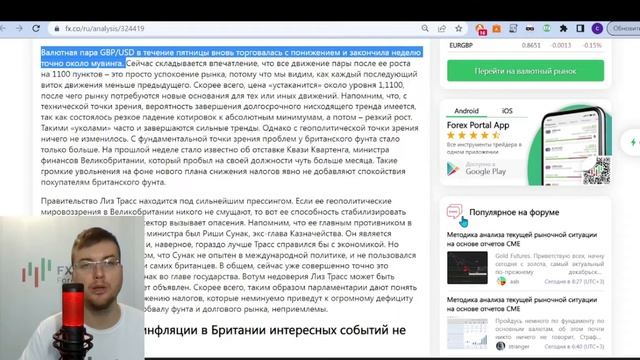Open second Методика анализа forum post title
This screenshot has height=360, width=640.
pyautogui.click(x=522, y=304)
